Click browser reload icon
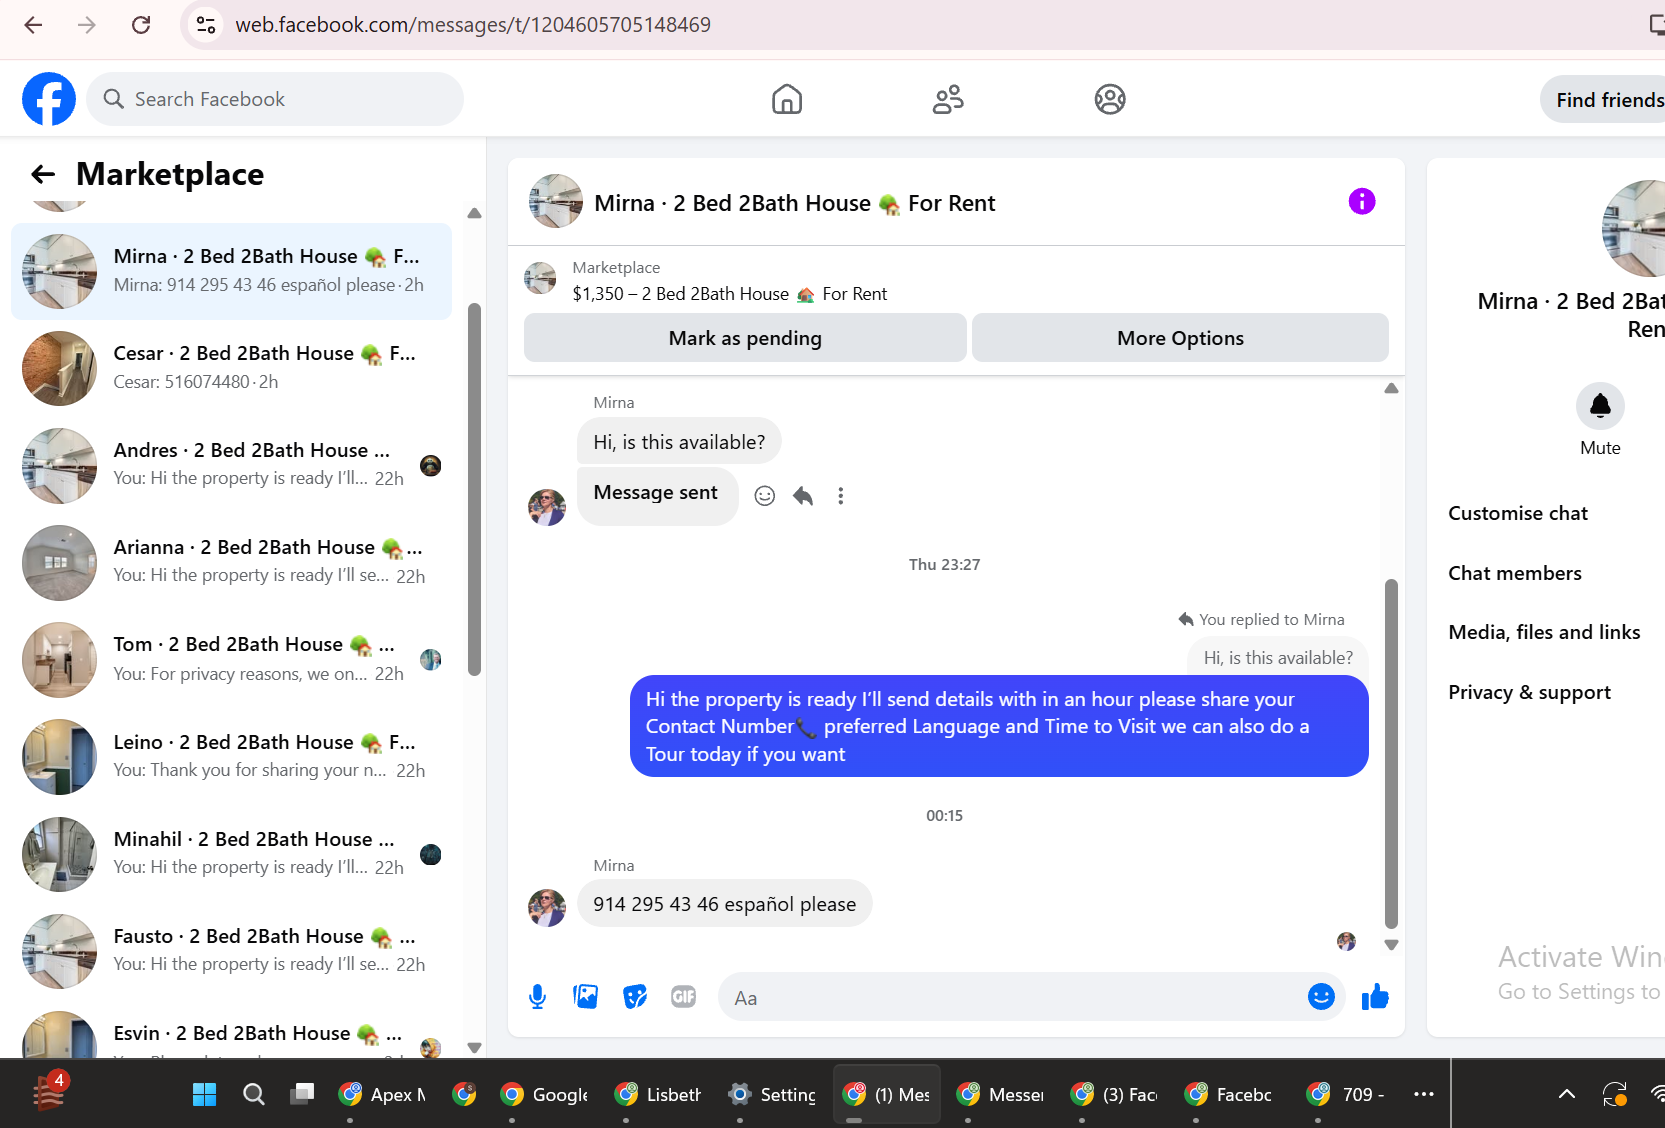Screen dimensions: 1665x1128 (141, 25)
